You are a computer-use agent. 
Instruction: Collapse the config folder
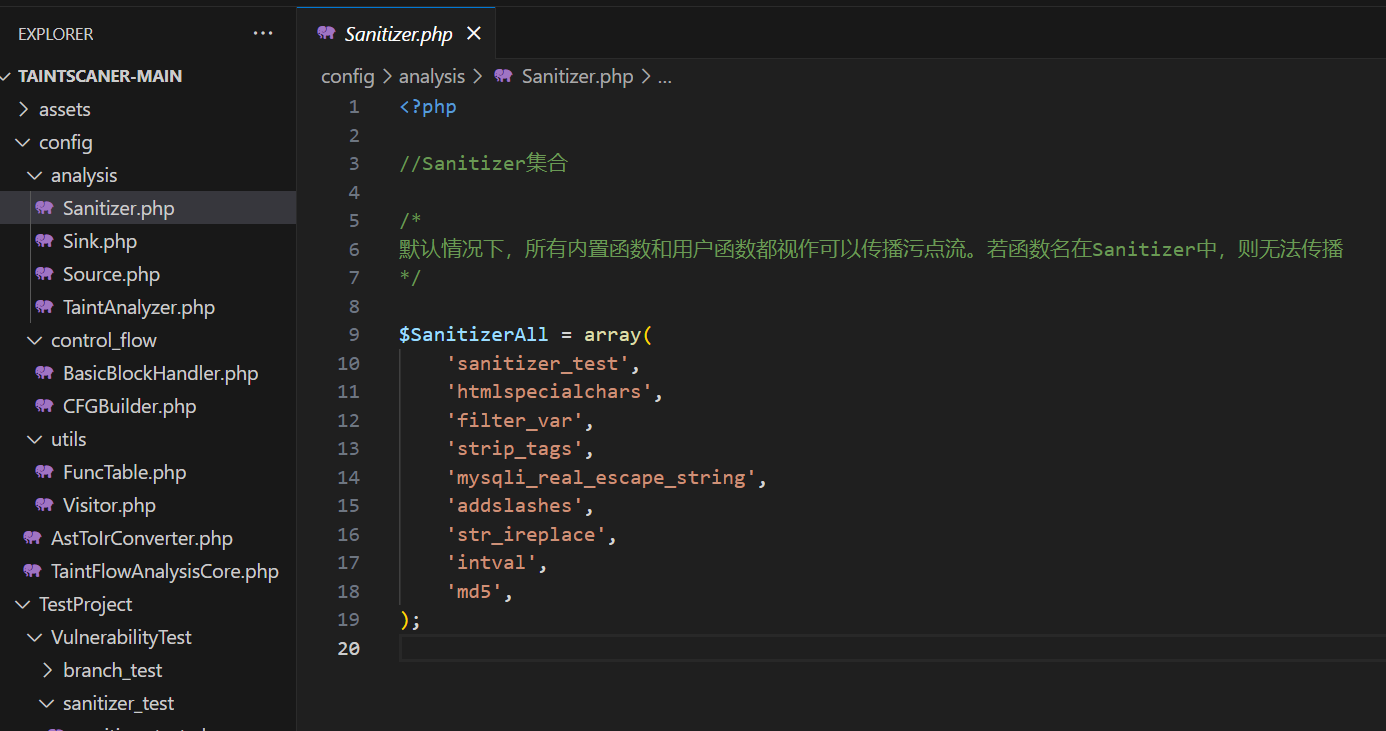[24, 142]
